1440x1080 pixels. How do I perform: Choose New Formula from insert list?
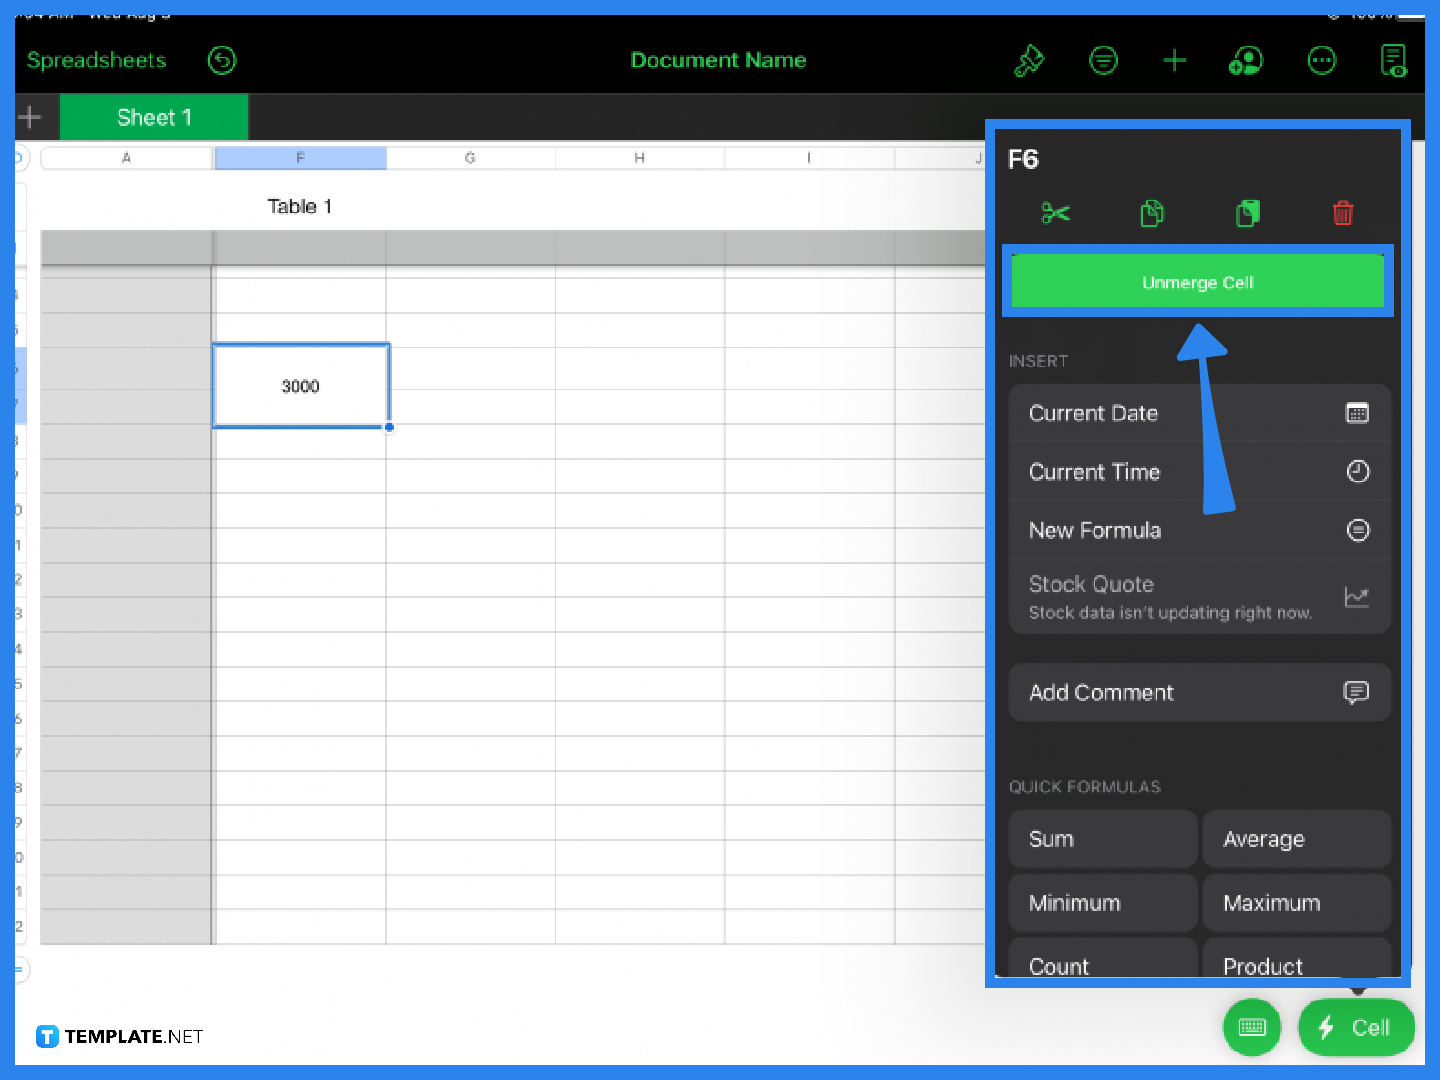[1198, 530]
